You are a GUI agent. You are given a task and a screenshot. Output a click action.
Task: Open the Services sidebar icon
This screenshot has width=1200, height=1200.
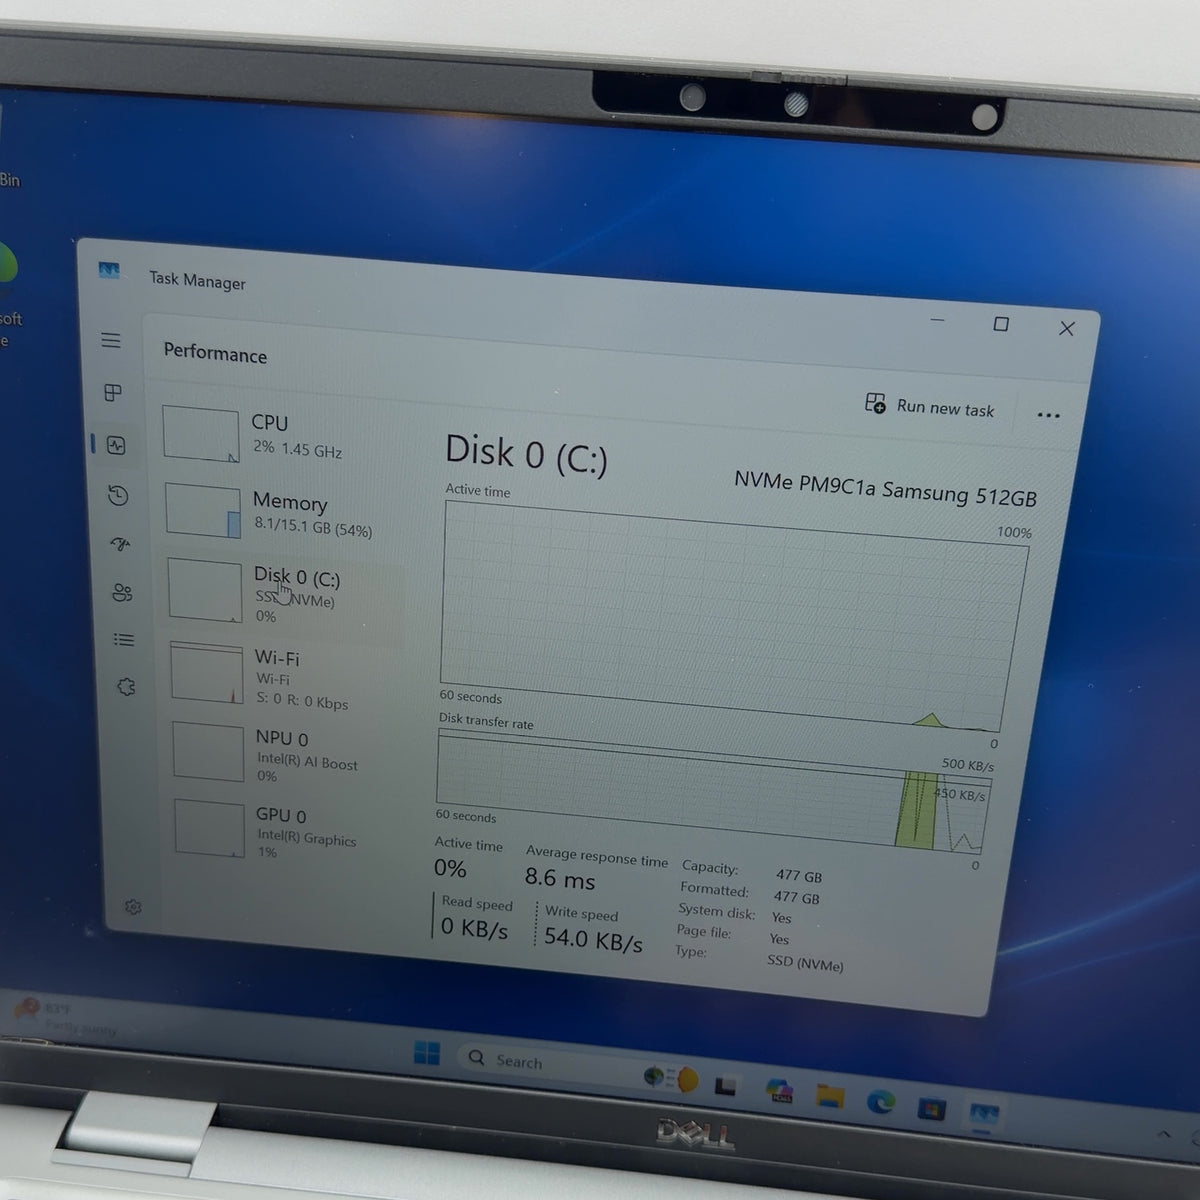click(125, 687)
